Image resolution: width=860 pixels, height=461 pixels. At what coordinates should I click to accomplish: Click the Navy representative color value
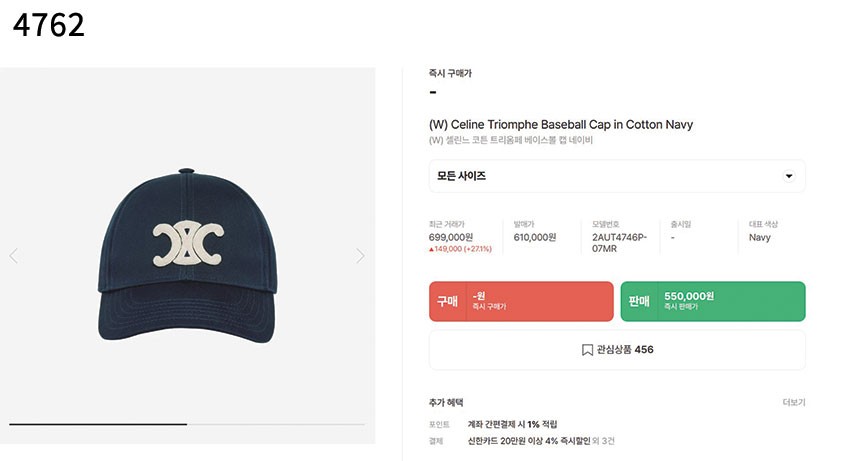[x=760, y=237]
